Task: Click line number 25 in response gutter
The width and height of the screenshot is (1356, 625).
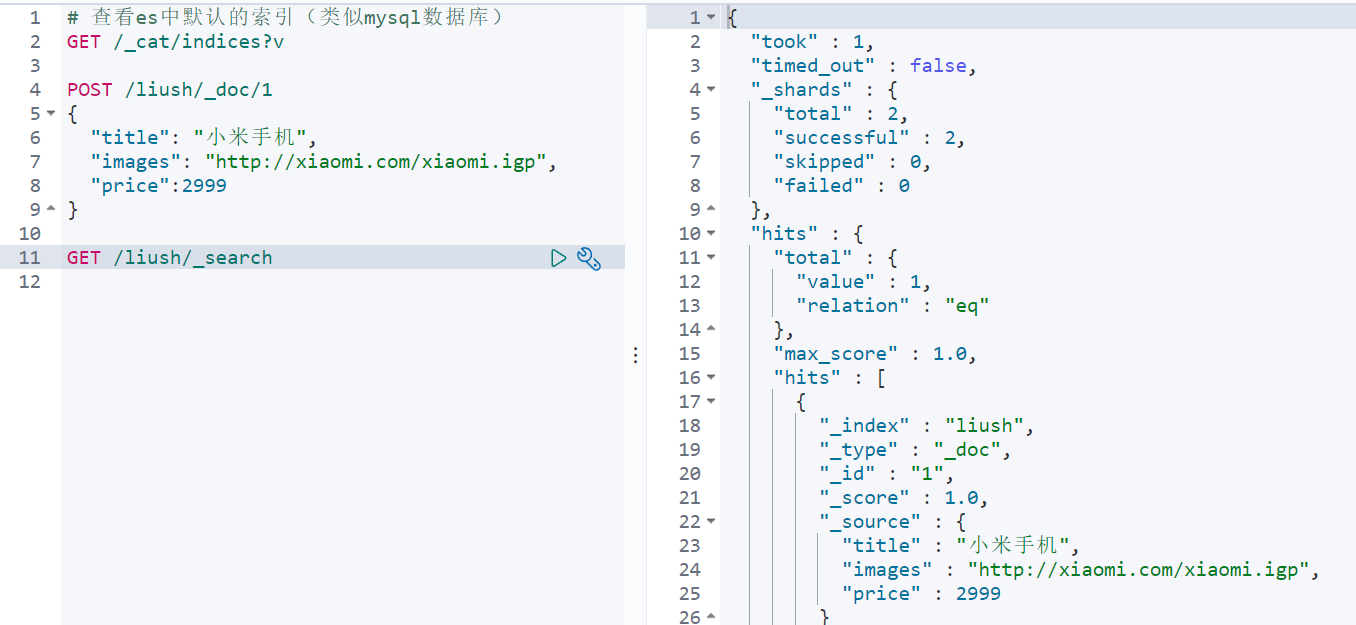Action: point(690,594)
